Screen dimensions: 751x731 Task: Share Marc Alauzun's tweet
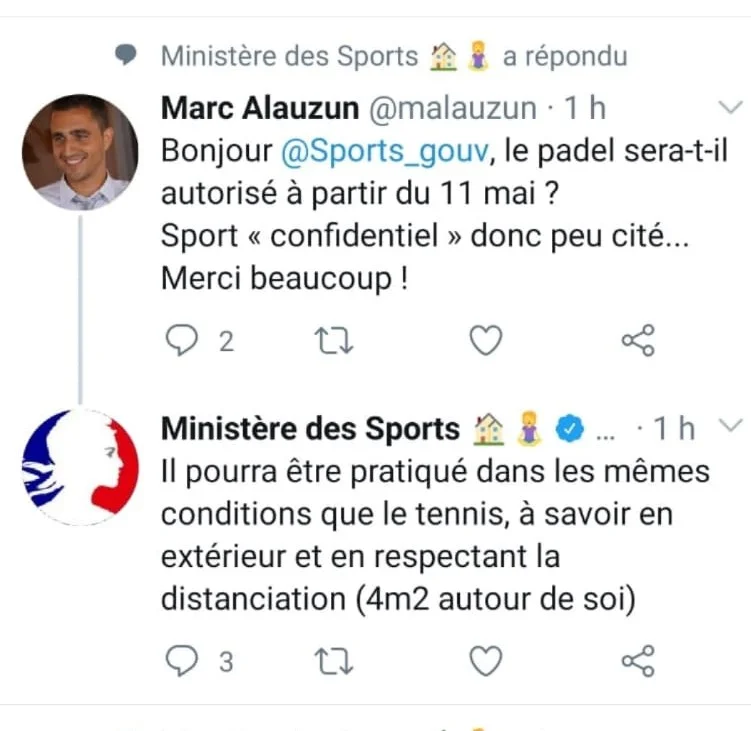[x=638, y=342]
